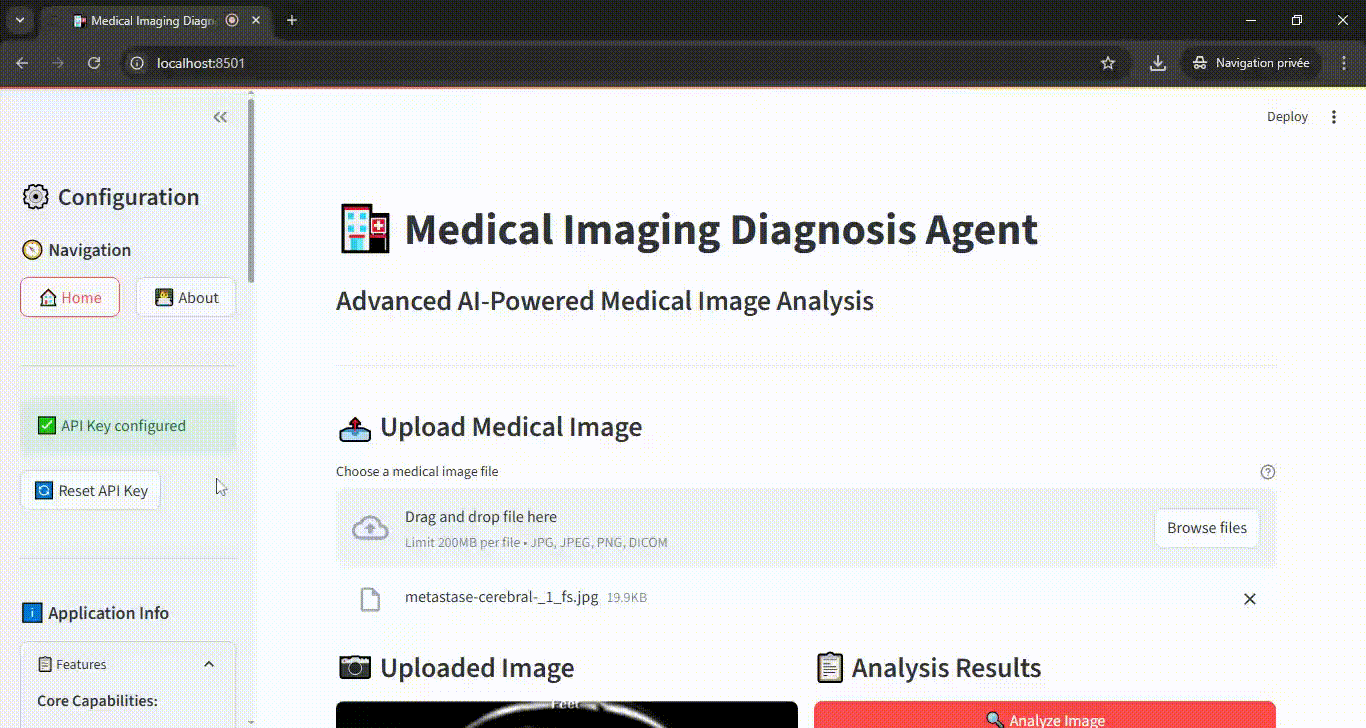Click the uploaded file document icon
The image size is (1366, 728).
[371, 599]
